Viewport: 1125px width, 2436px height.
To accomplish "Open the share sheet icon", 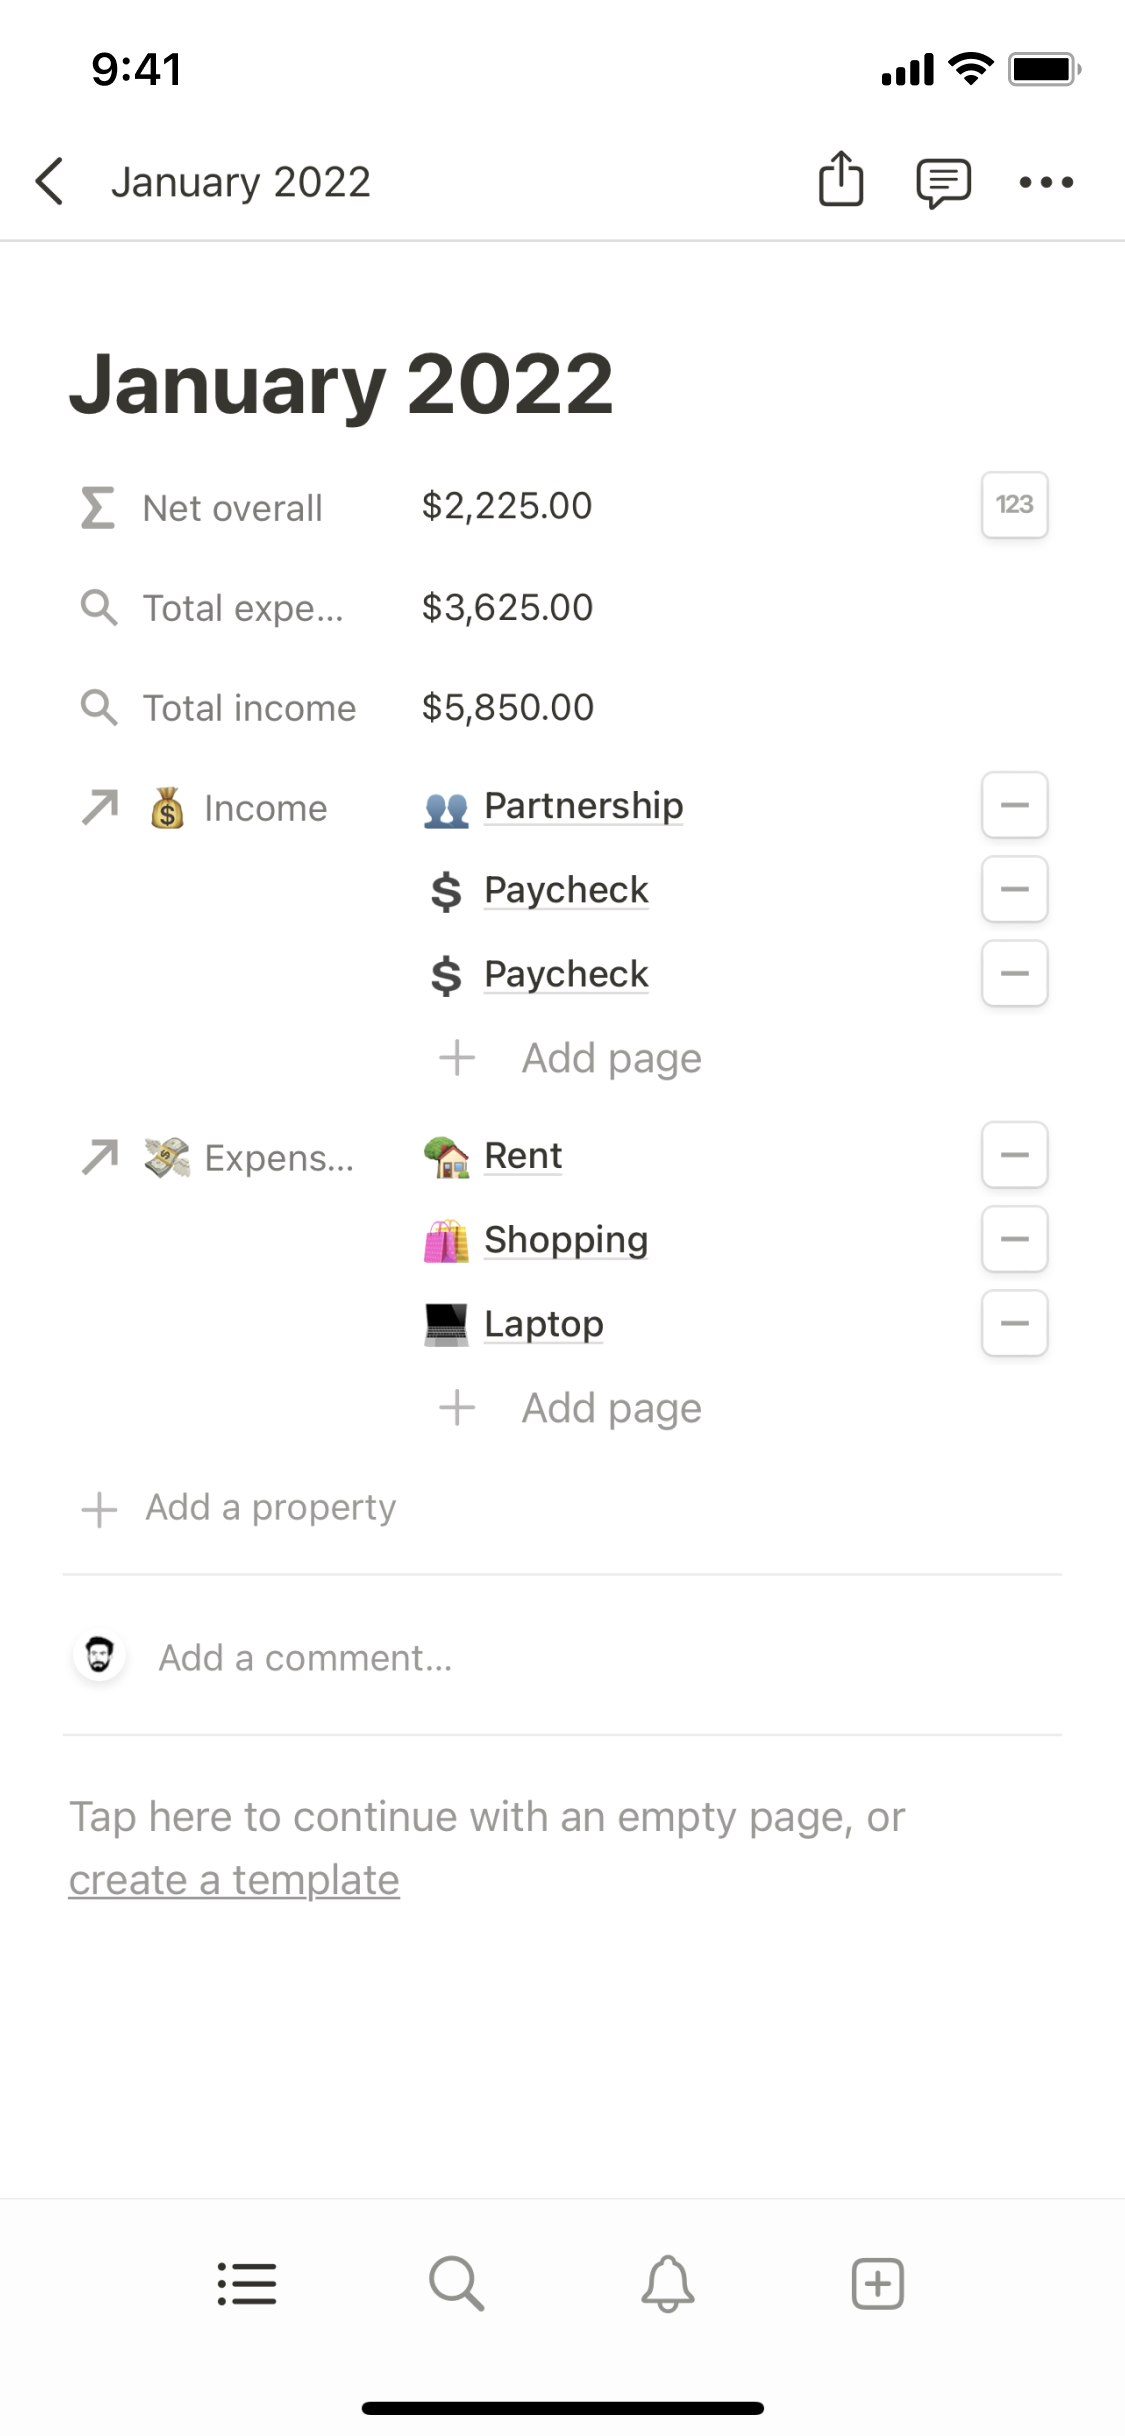I will click(841, 180).
